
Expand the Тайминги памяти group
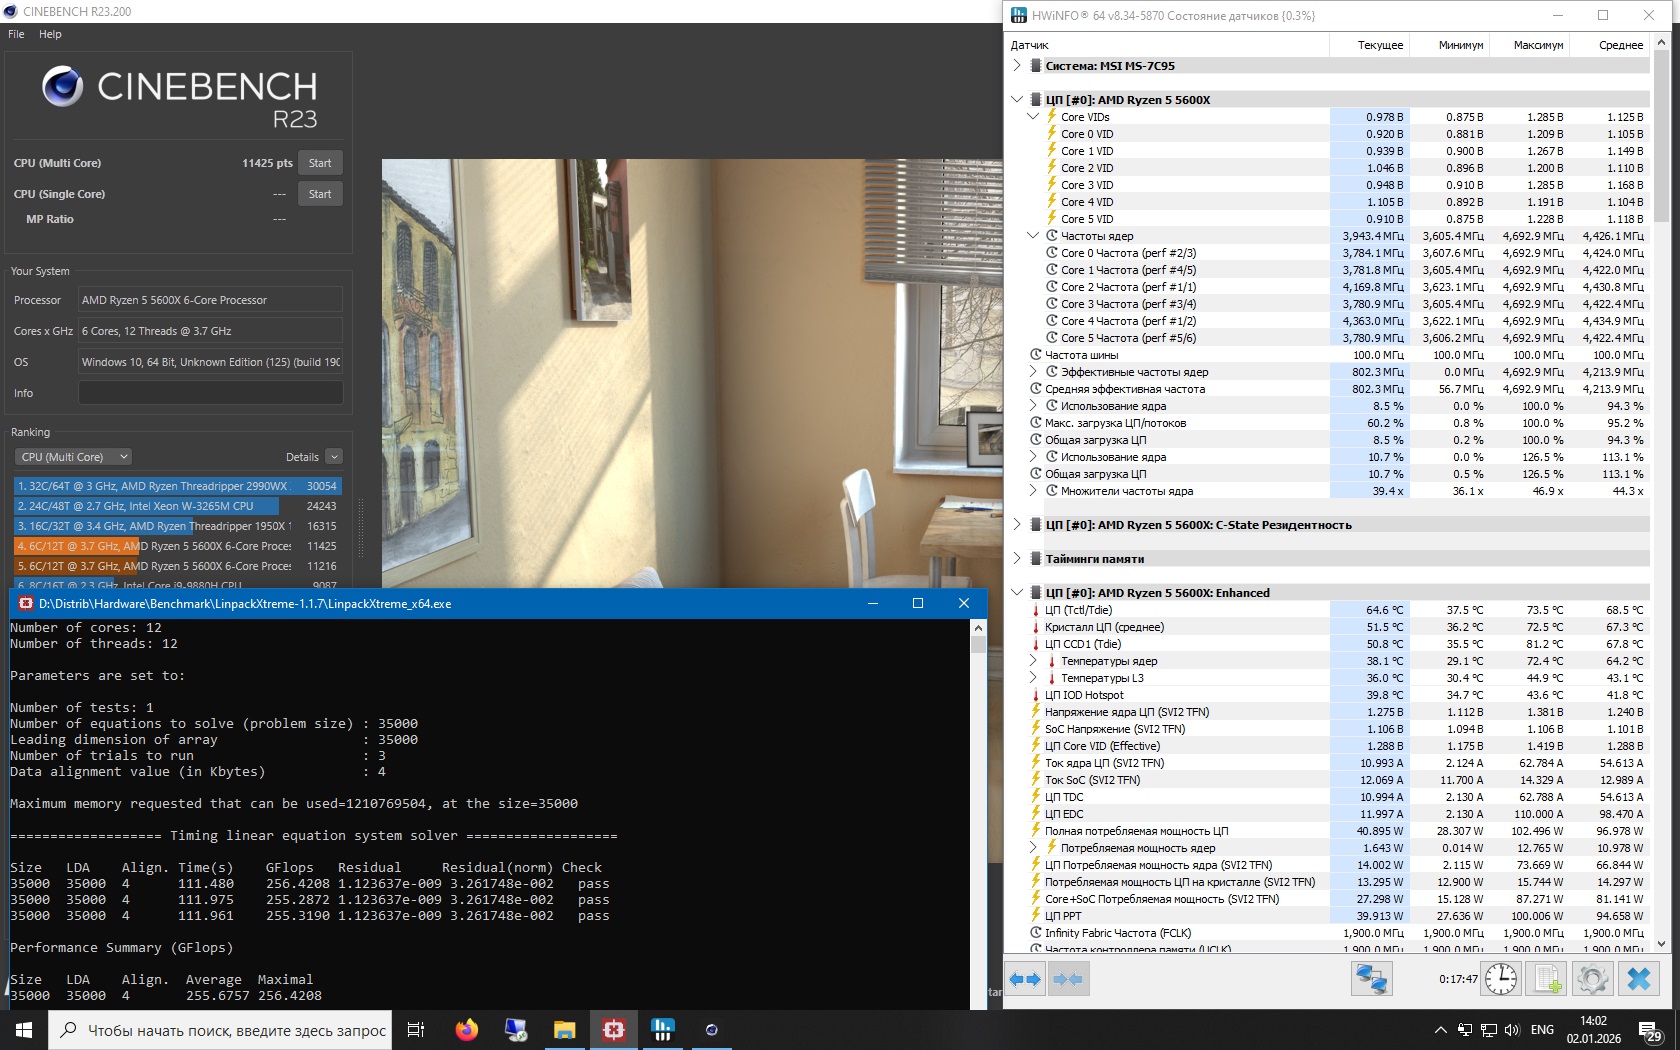1017,559
